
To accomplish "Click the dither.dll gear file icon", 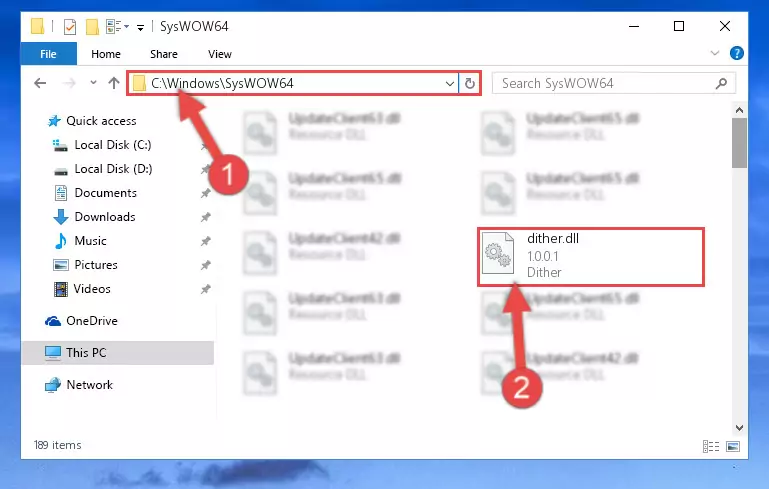I will pos(498,253).
